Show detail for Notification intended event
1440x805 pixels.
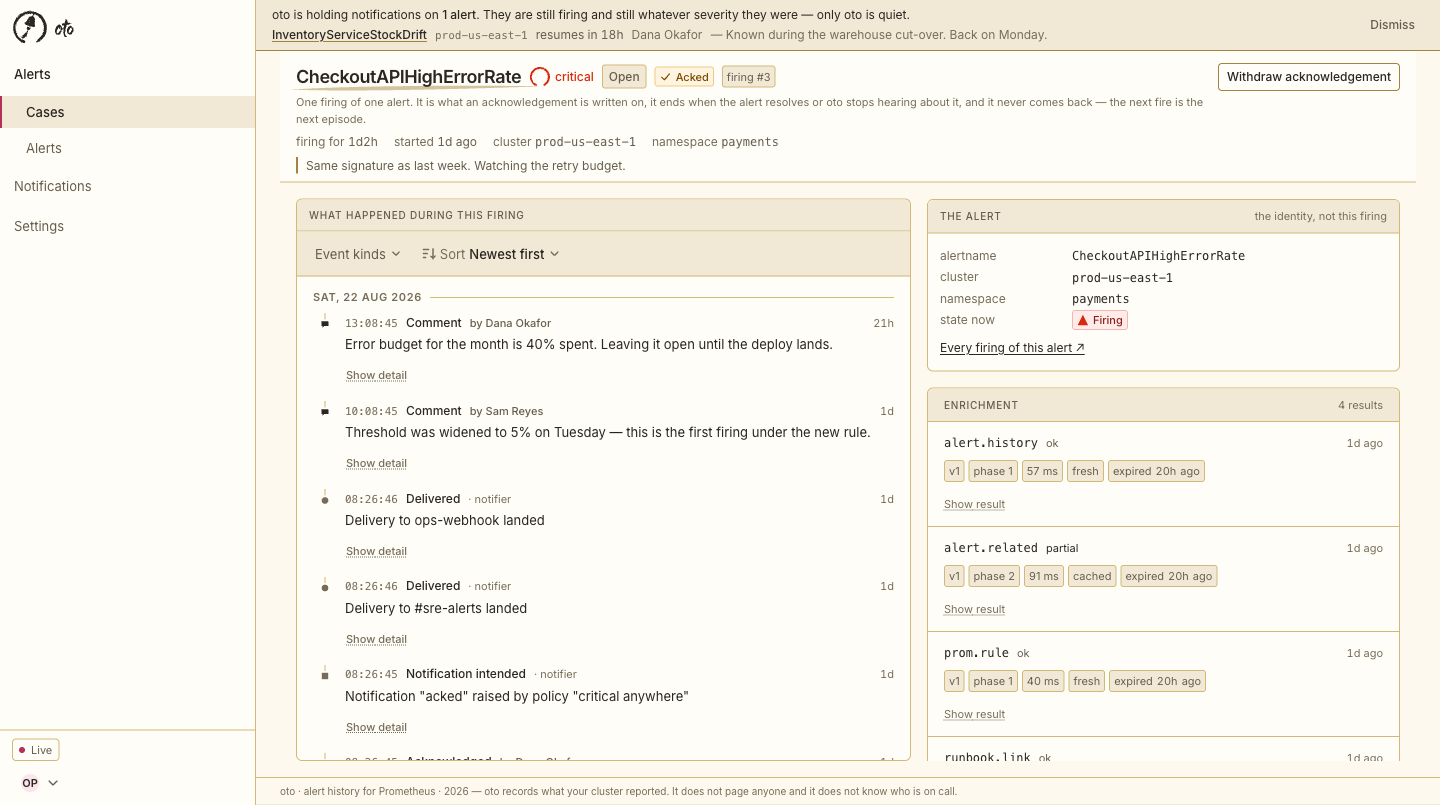pos(376,727)
